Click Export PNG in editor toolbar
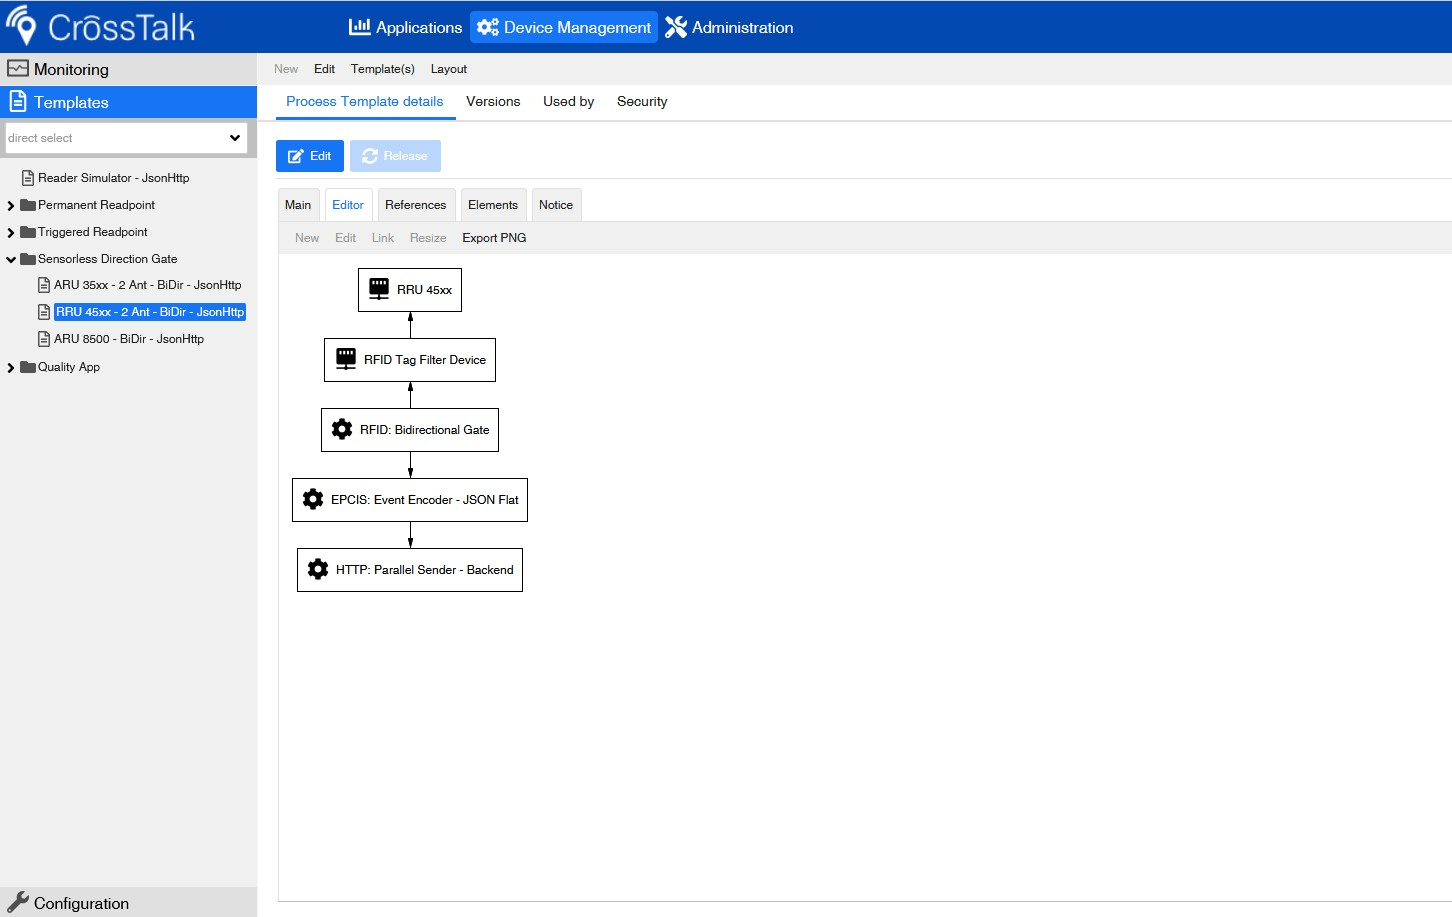 click(x=494, y=238)
